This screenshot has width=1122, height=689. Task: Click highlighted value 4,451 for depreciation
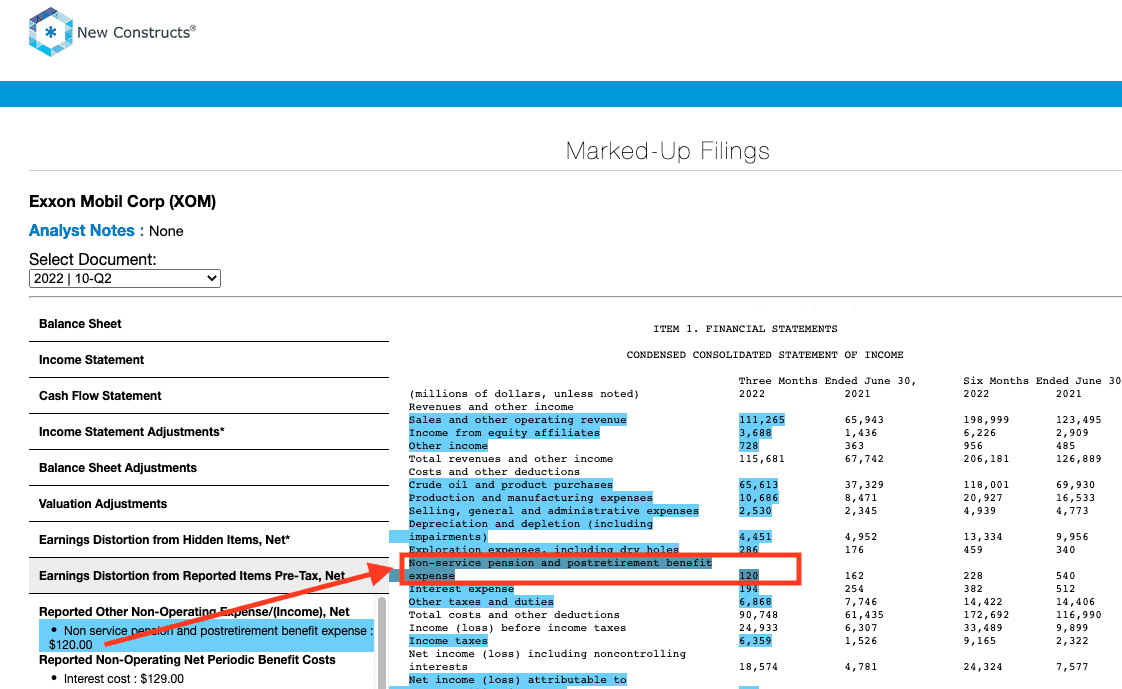(755, 537)
